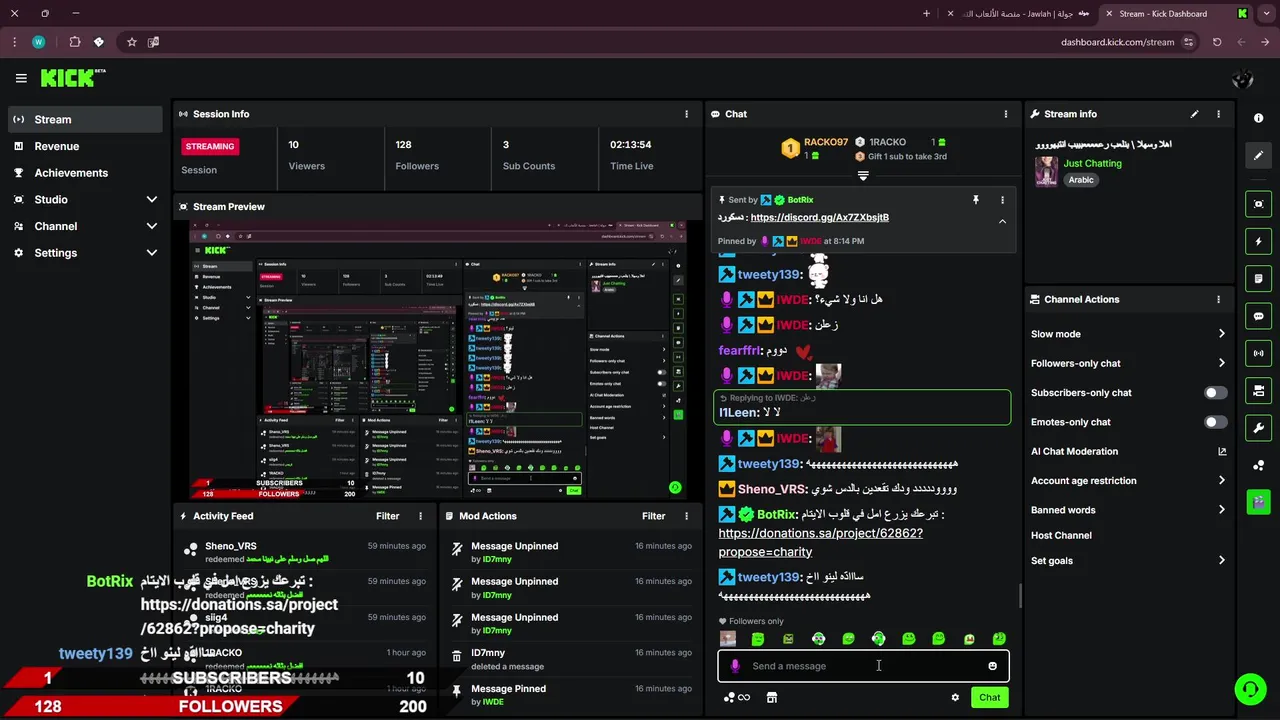Click the broadcast signal icon in the right sidebar
Viewport: 1280px width, 720px height.
[x=1258, y=353]
